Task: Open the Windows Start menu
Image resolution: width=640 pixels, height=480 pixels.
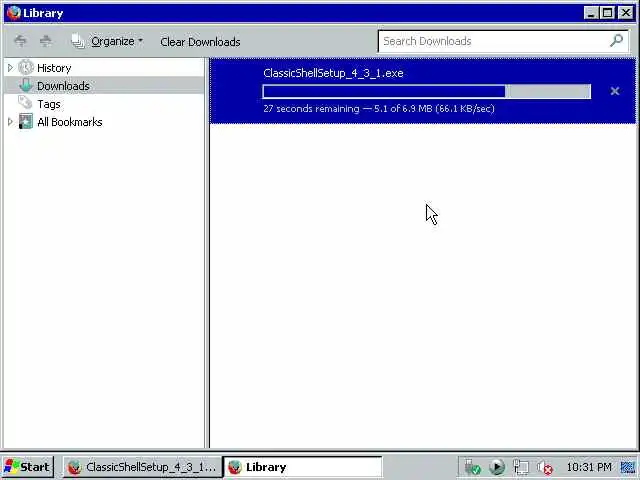Action: (27, 467)
